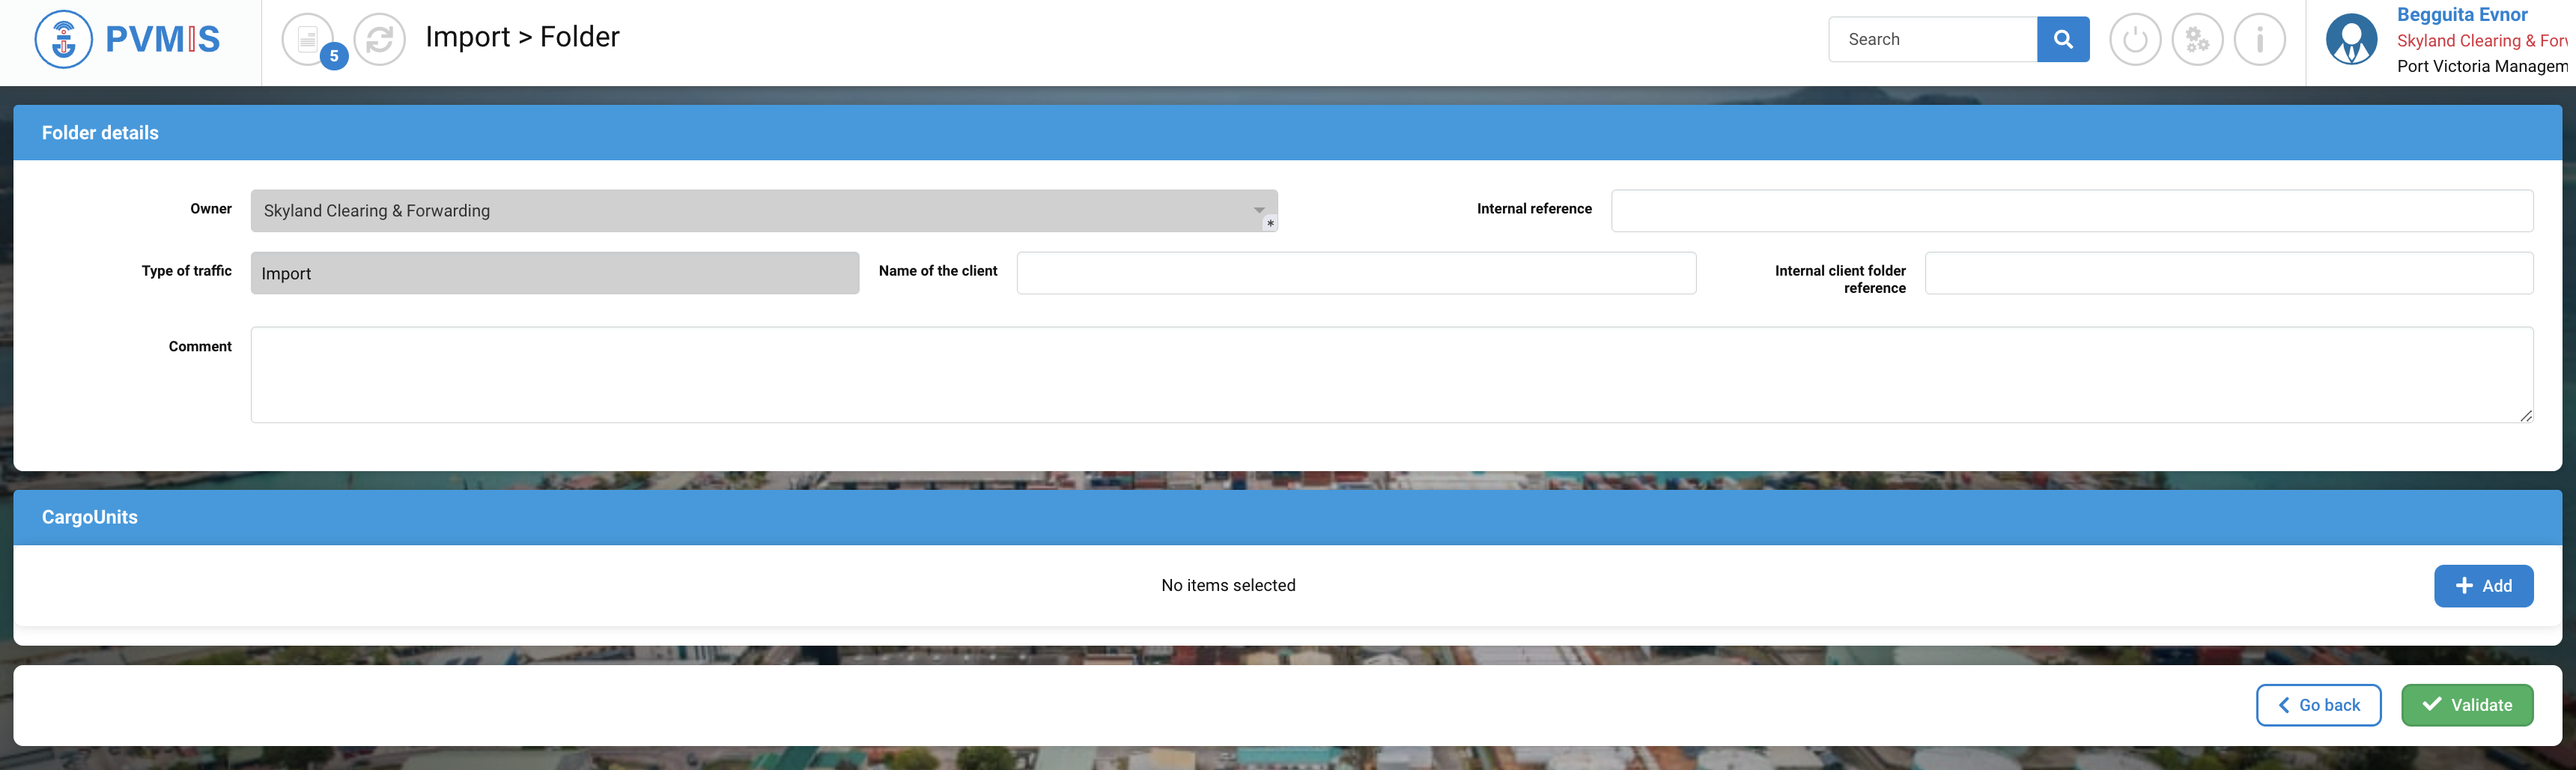Click the Type of traffic Import field
2576x770 pixels.
pos(554,273)
